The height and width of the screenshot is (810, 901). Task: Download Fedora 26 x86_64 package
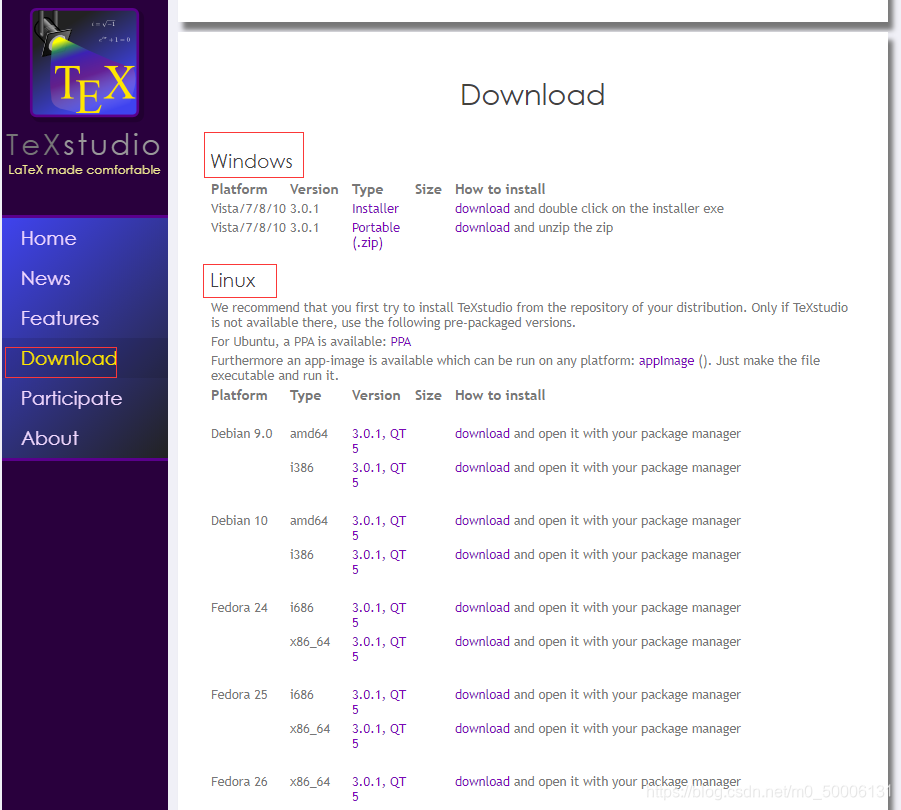point(482,782)
